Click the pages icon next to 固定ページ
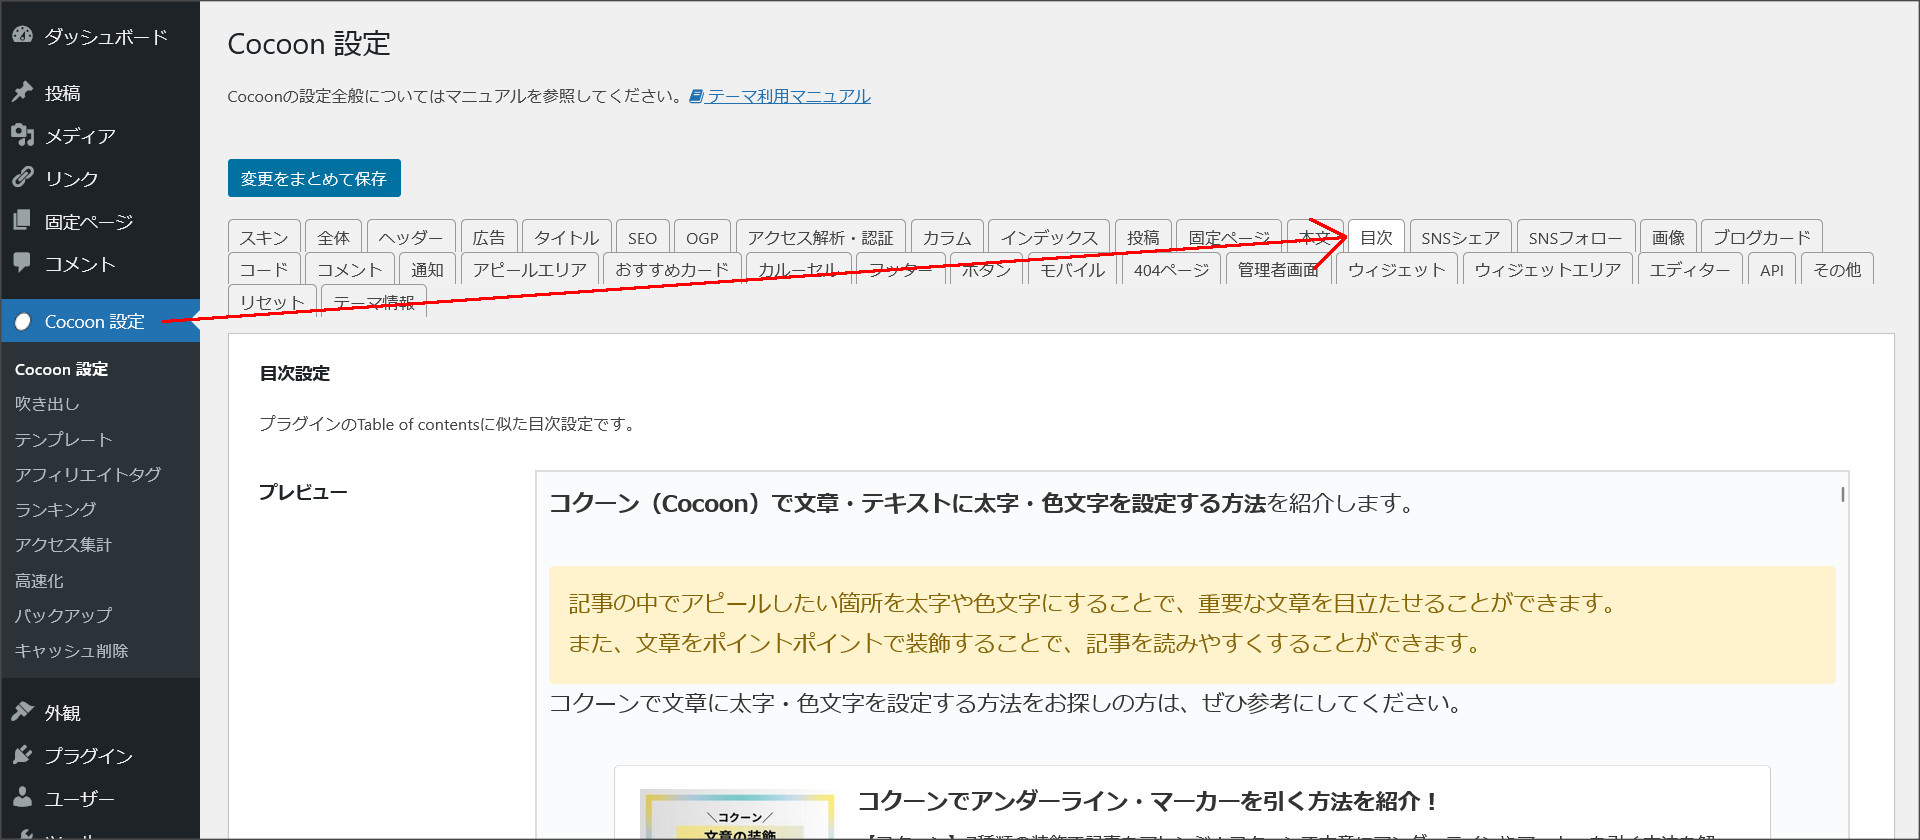 coord(22,221)
